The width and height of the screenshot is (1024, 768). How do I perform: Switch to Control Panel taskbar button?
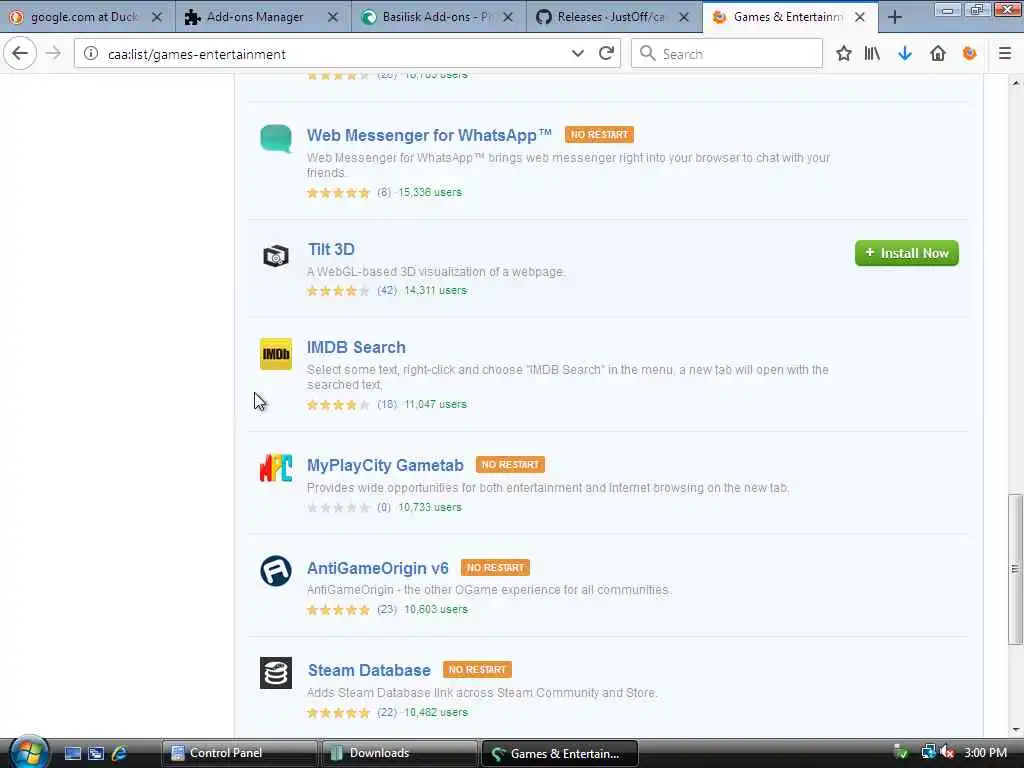(x=239, y=753)
